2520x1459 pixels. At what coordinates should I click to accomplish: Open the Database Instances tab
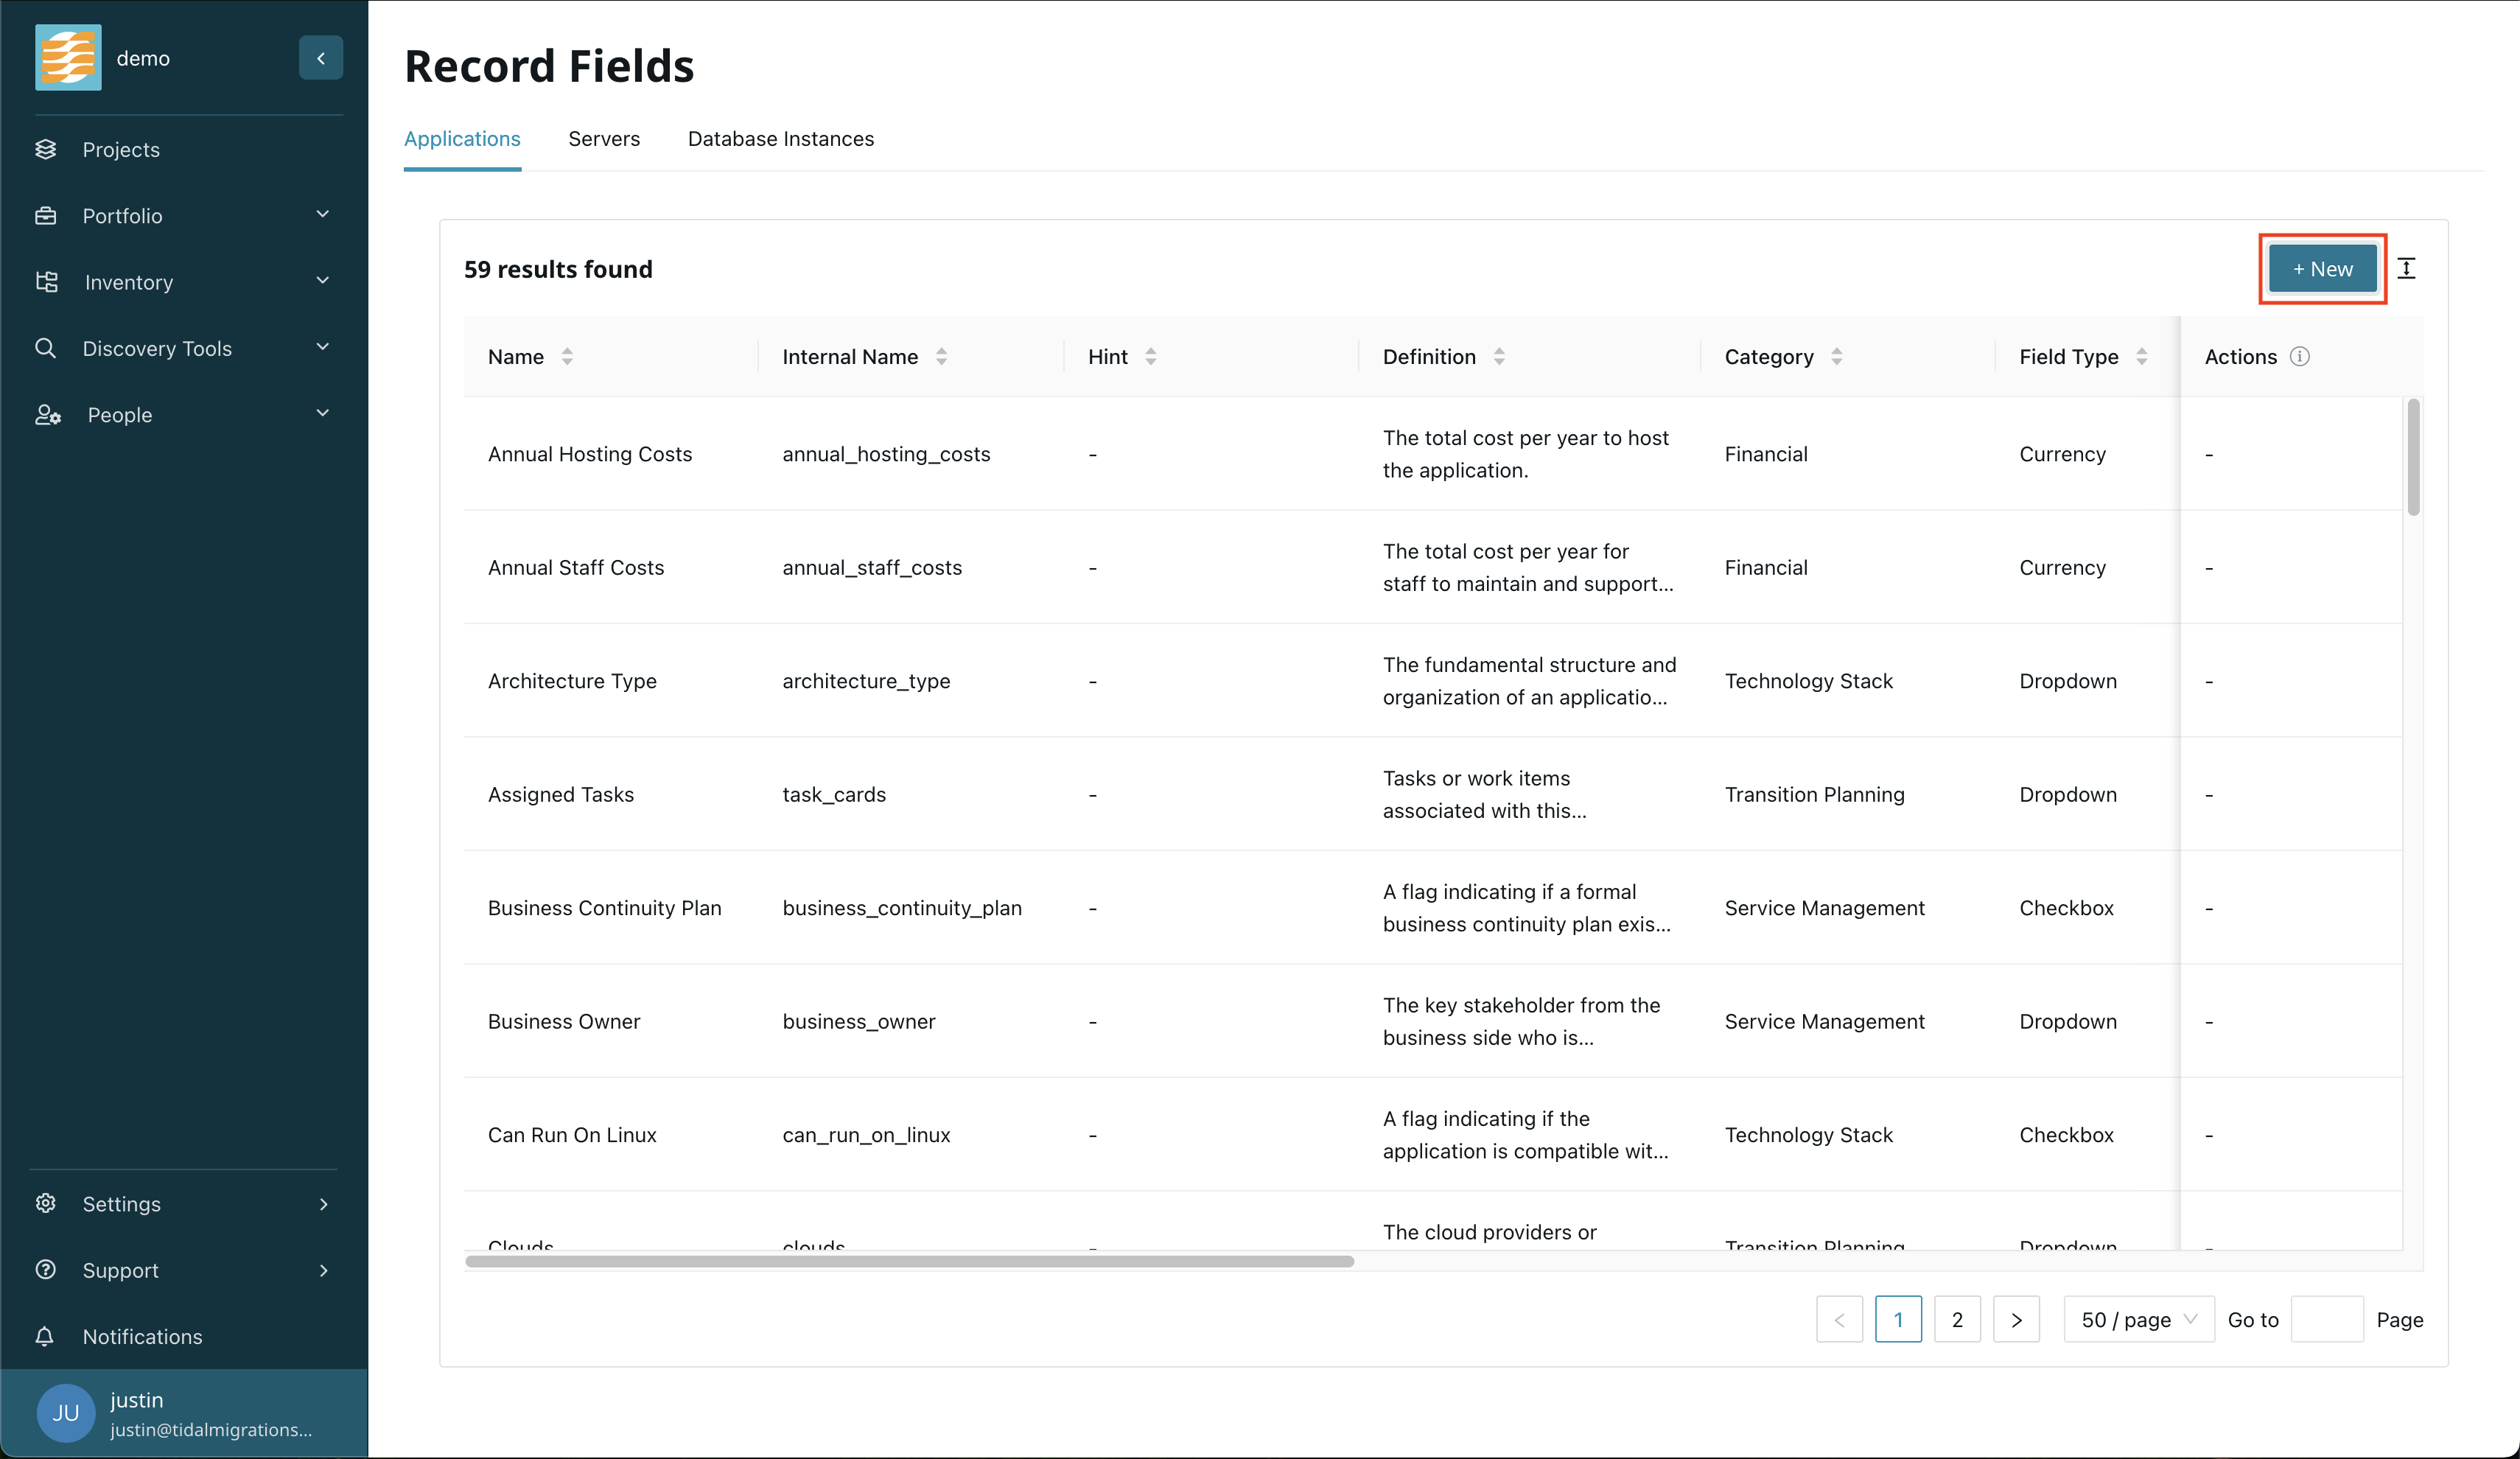point(780,139)
